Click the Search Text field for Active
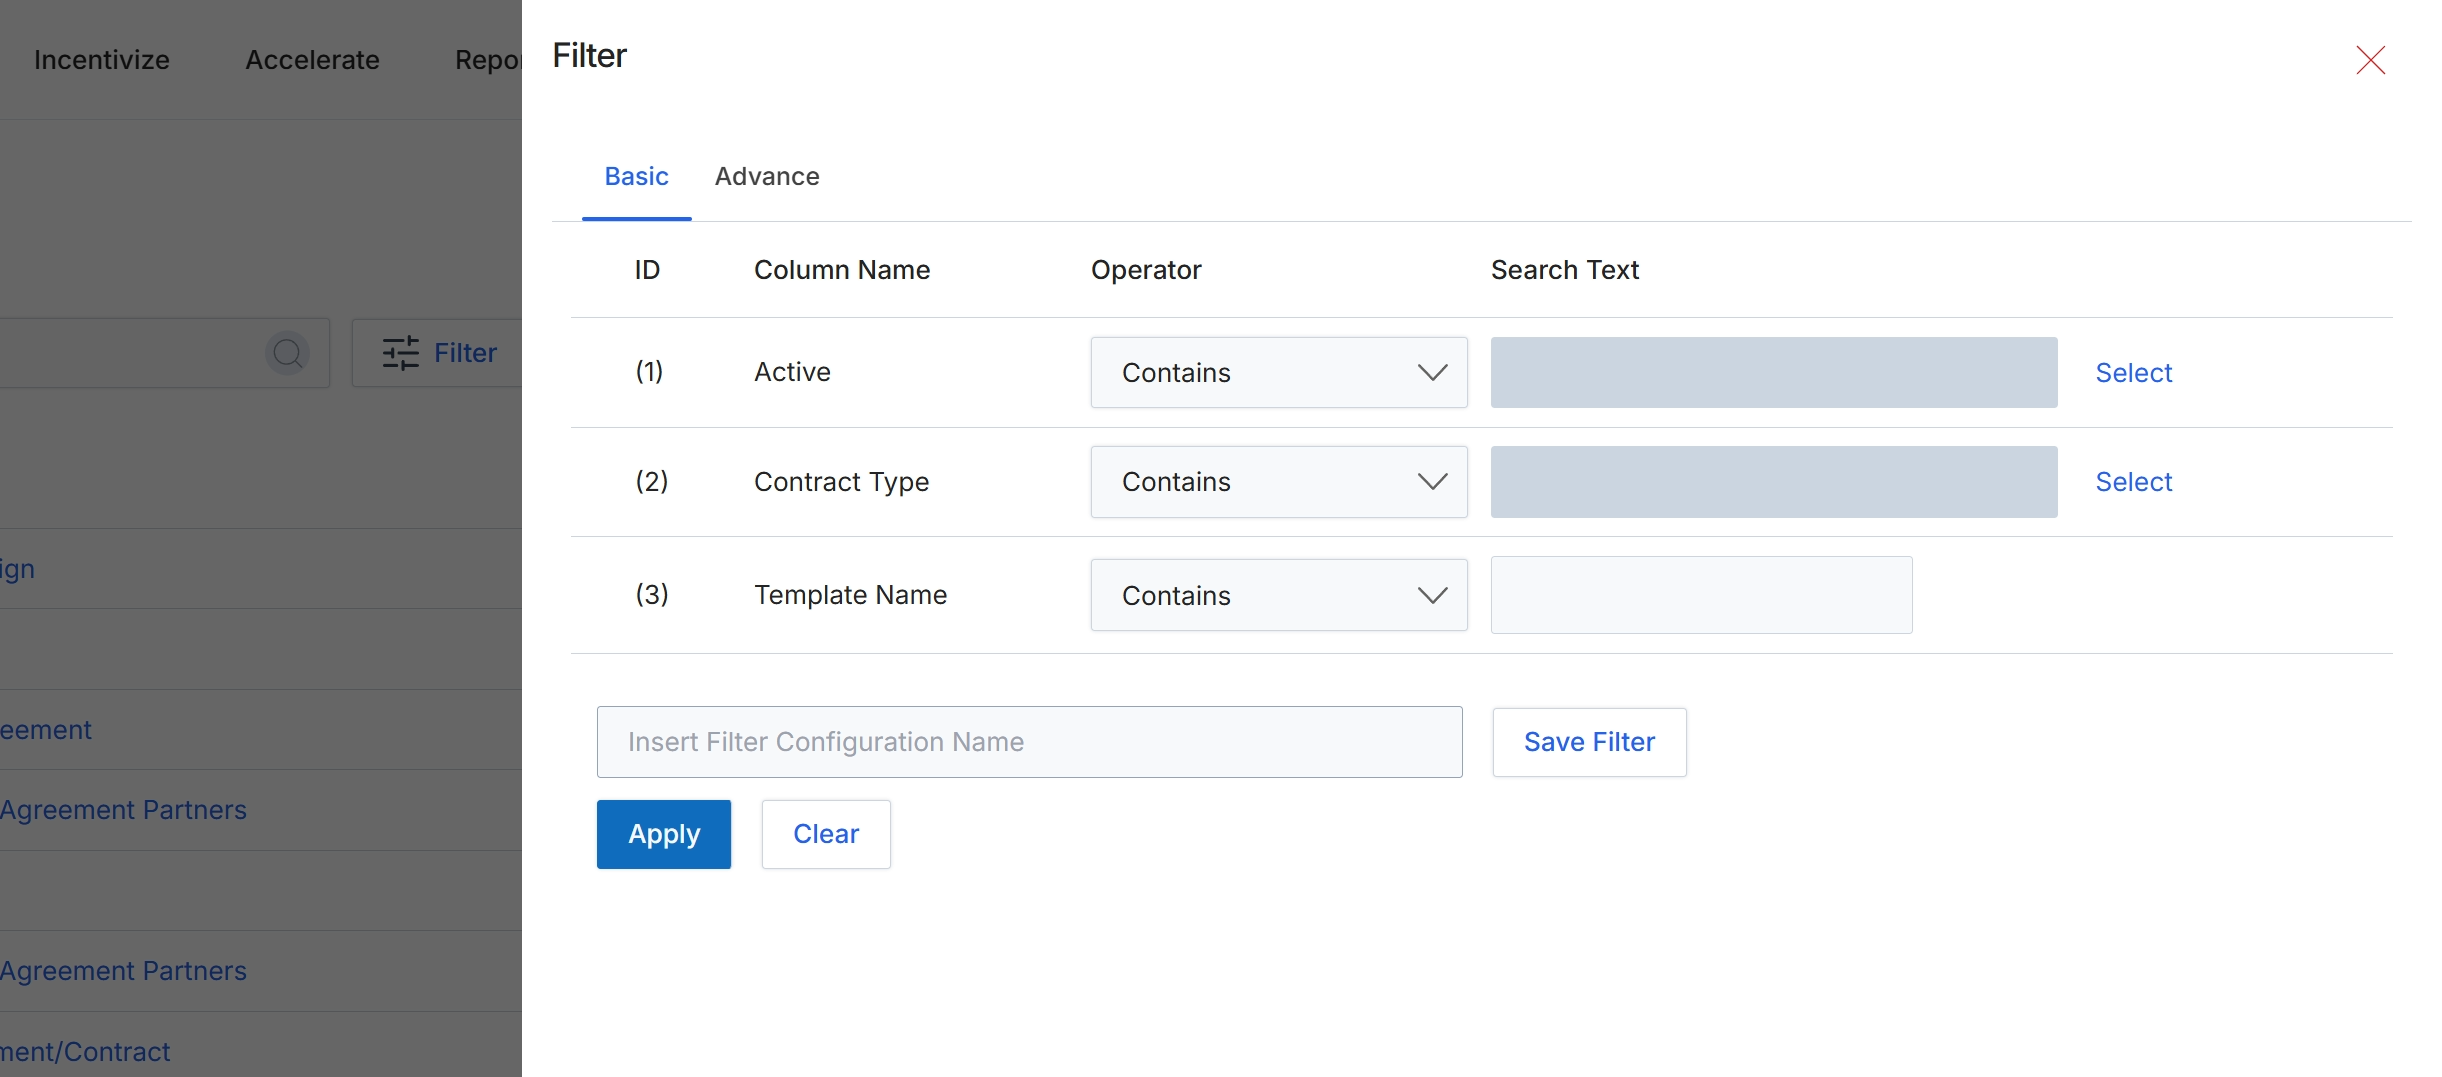Image resolution: width=2442 pixels, height=1077 pixels. [x=1774, y=372]
